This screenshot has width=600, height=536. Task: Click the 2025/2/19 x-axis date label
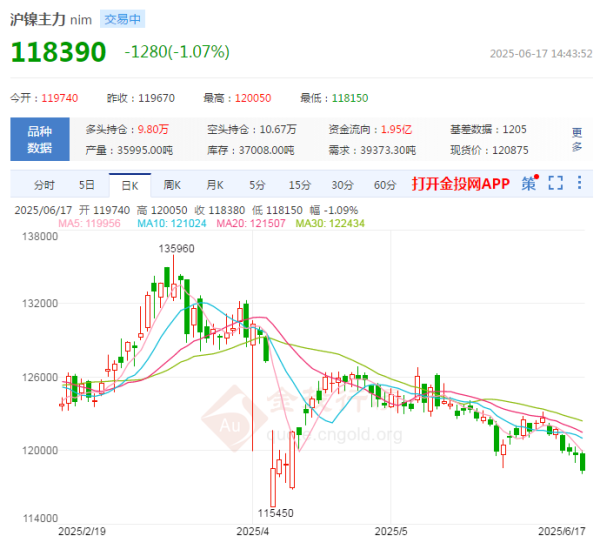82,531
